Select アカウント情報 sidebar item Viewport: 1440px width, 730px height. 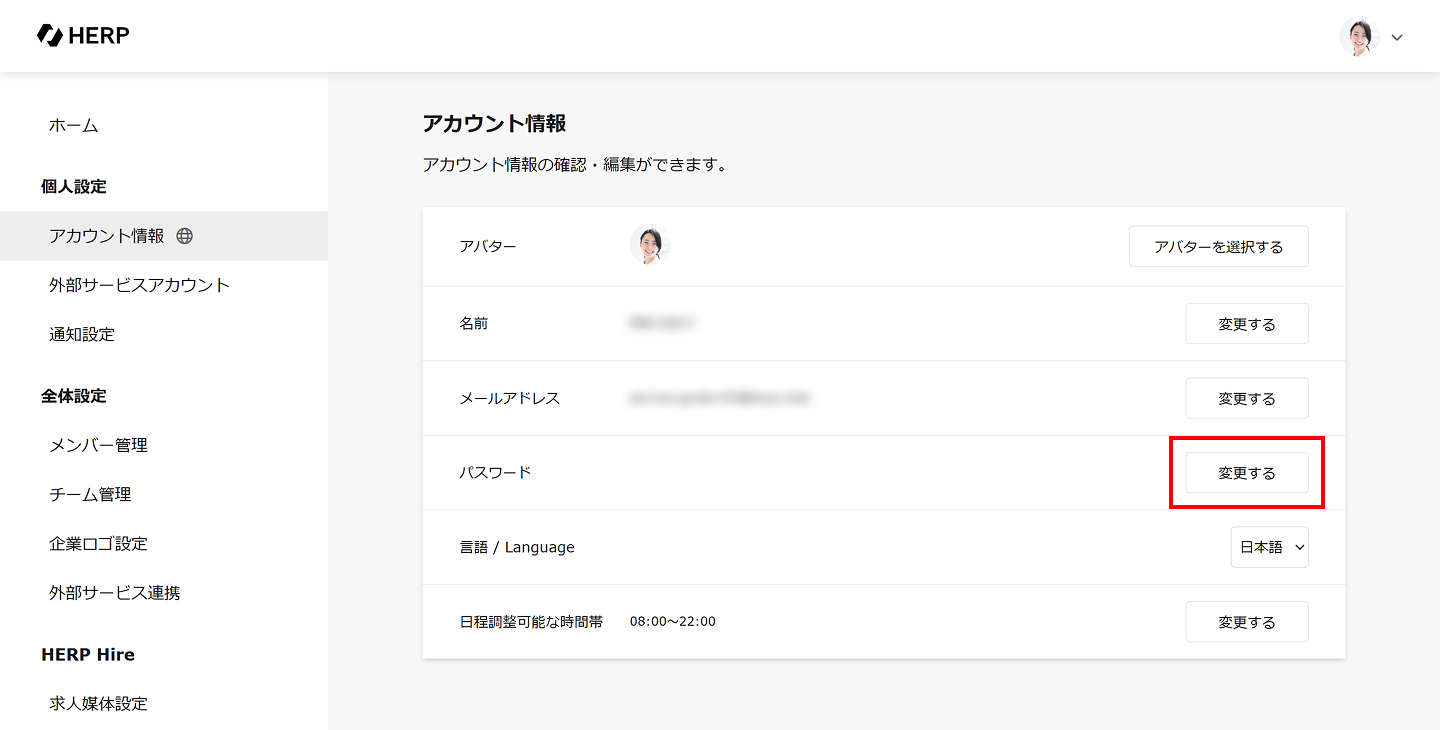106,236
